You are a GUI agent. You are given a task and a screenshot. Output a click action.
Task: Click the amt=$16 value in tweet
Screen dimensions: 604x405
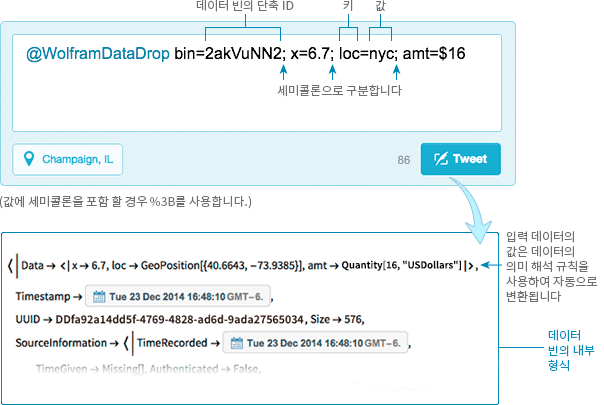point(434,54)
